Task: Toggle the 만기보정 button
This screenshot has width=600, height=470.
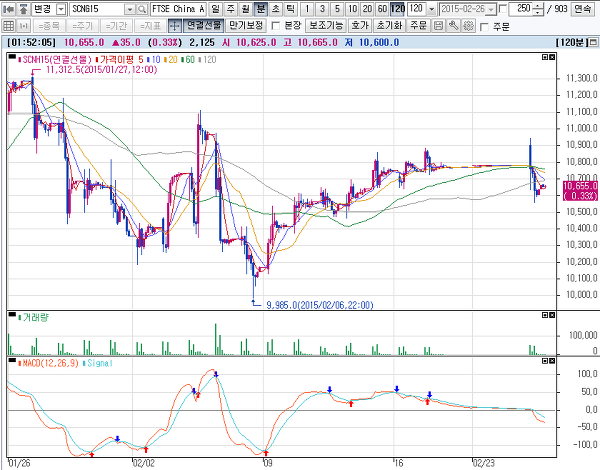Action: tap(246, 26)
